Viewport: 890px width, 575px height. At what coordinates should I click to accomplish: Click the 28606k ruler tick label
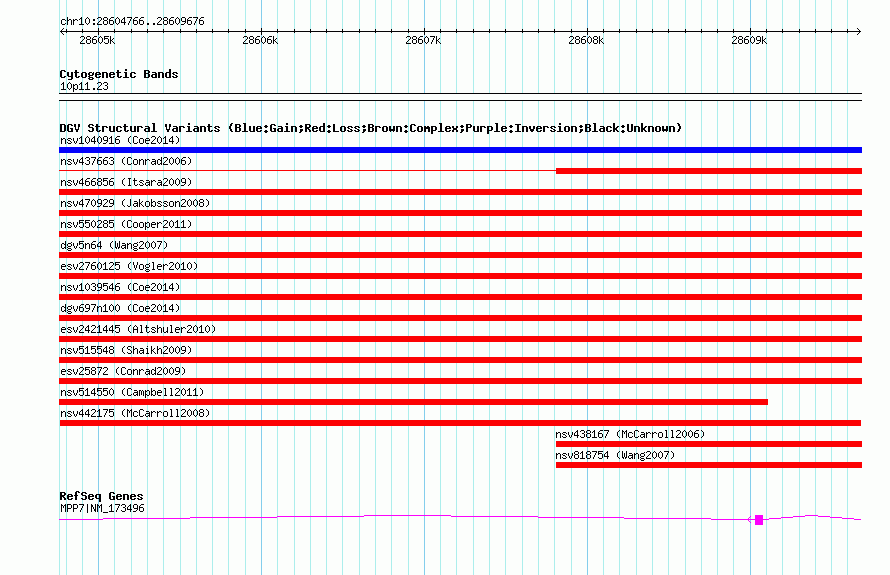(260, 40)
